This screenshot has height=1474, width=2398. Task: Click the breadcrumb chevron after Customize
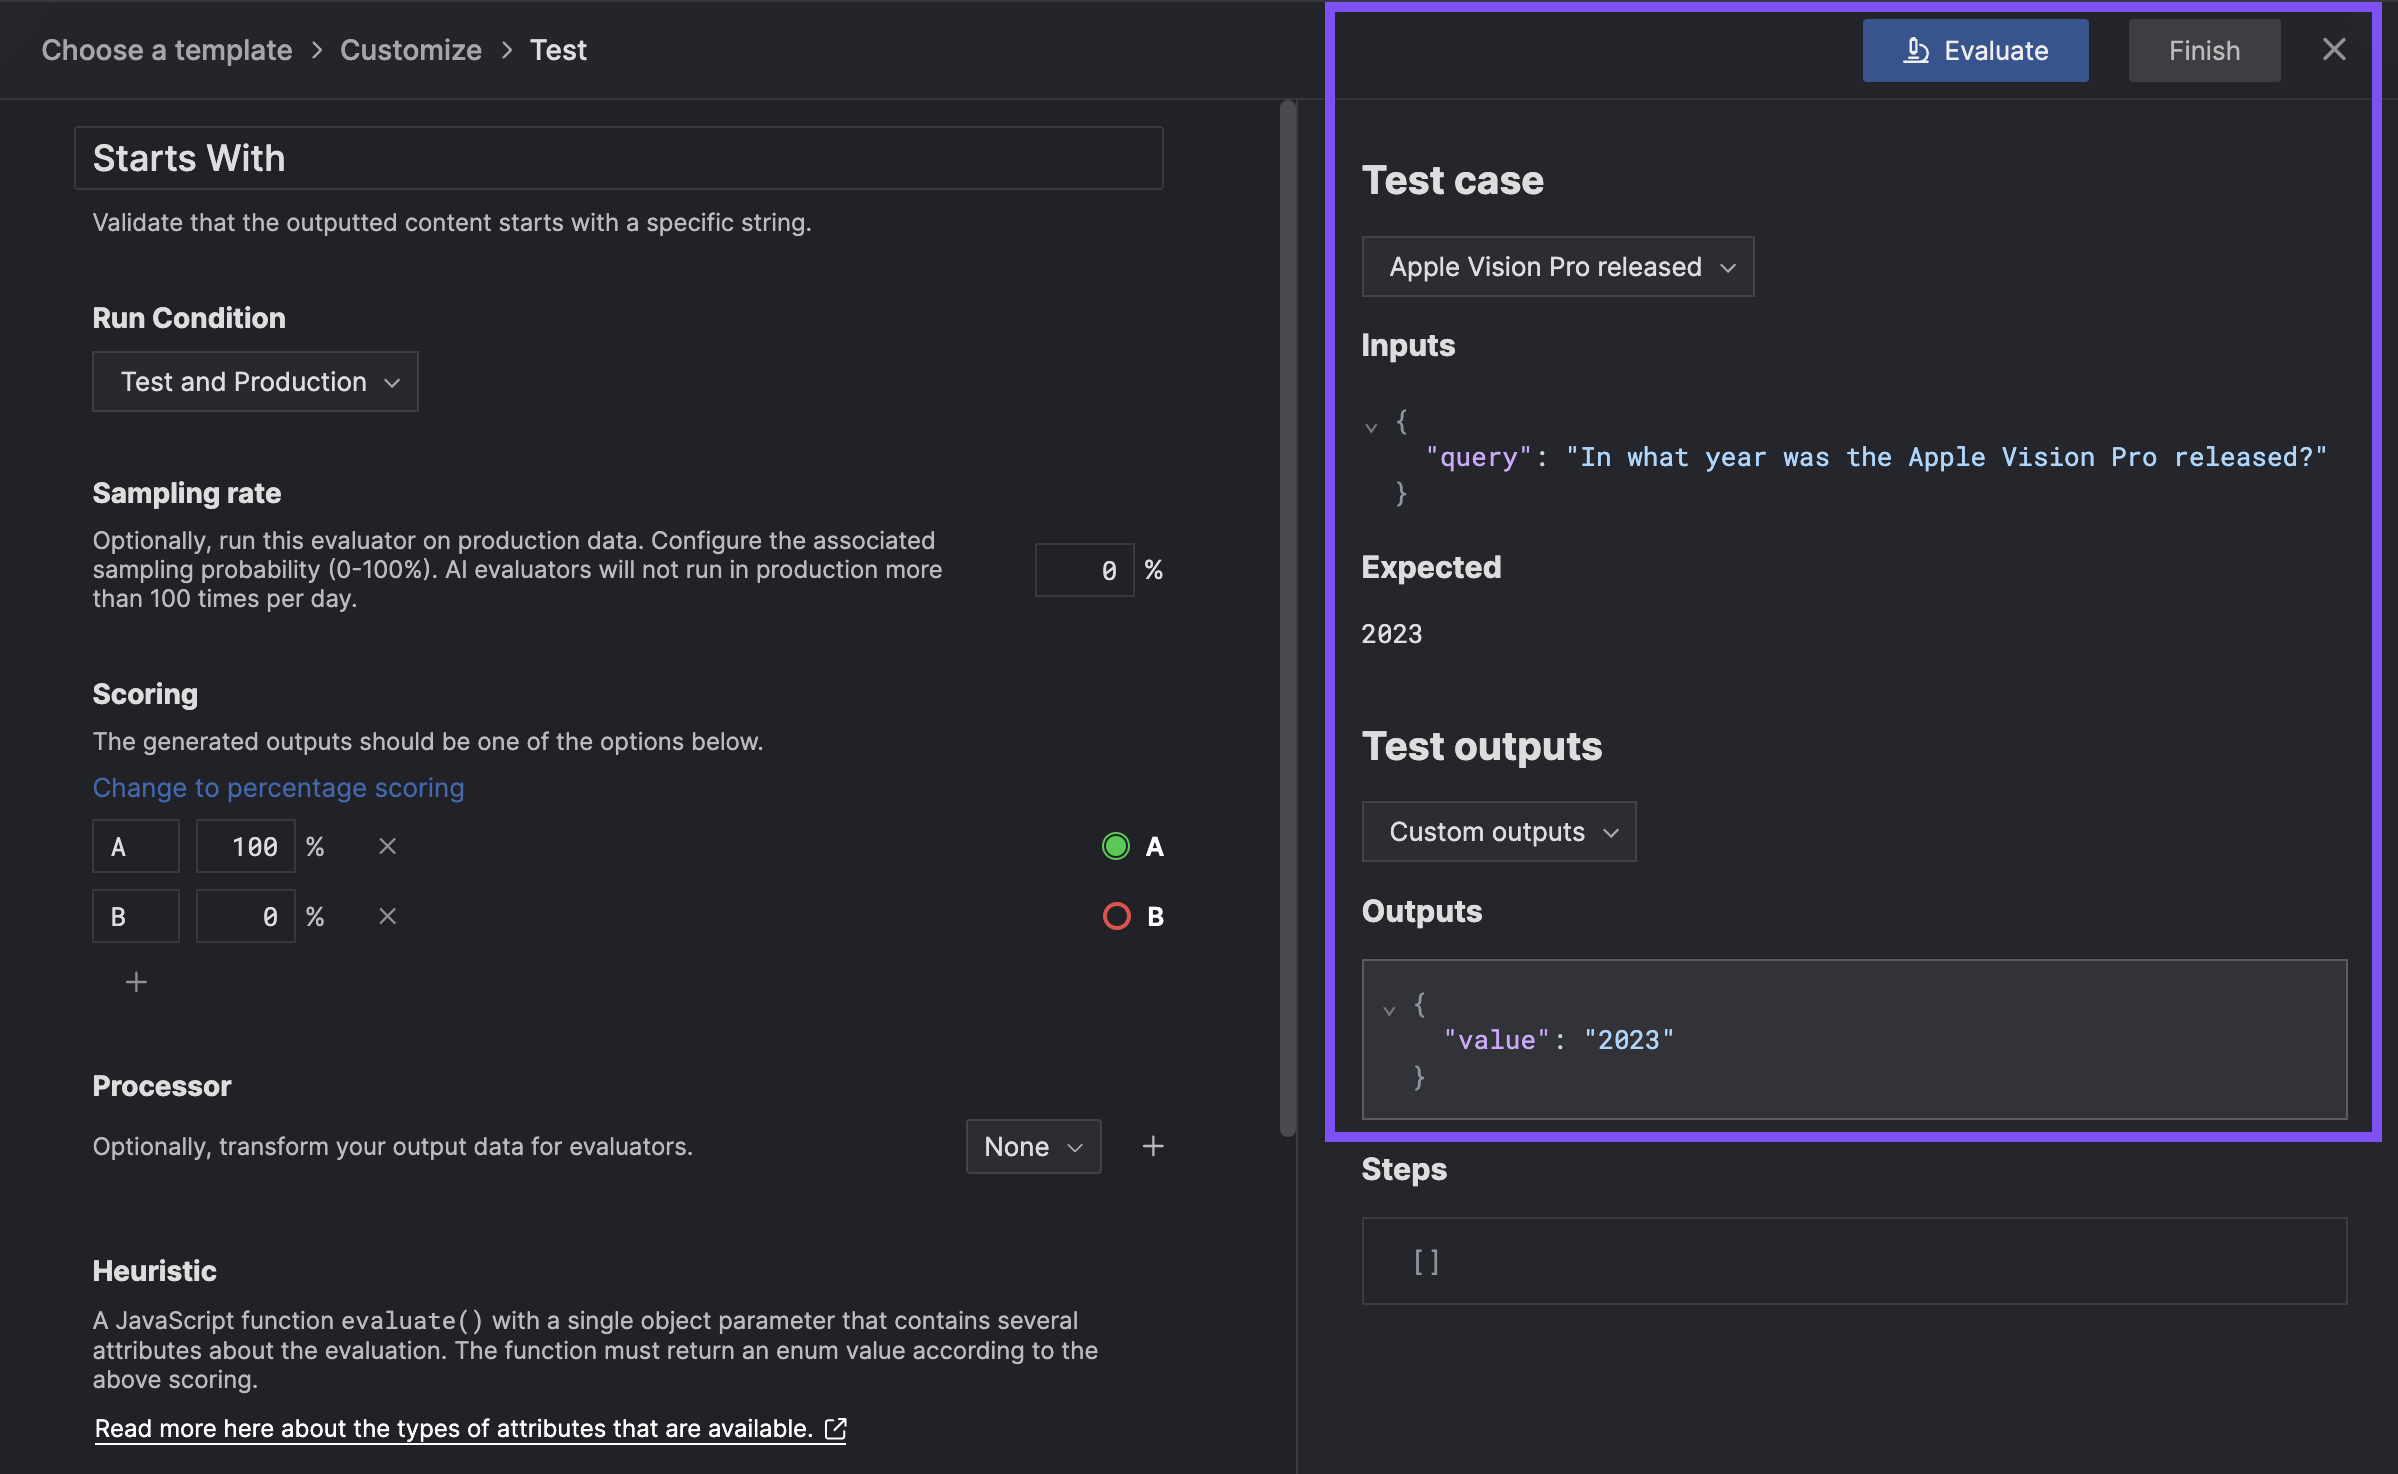507,50
